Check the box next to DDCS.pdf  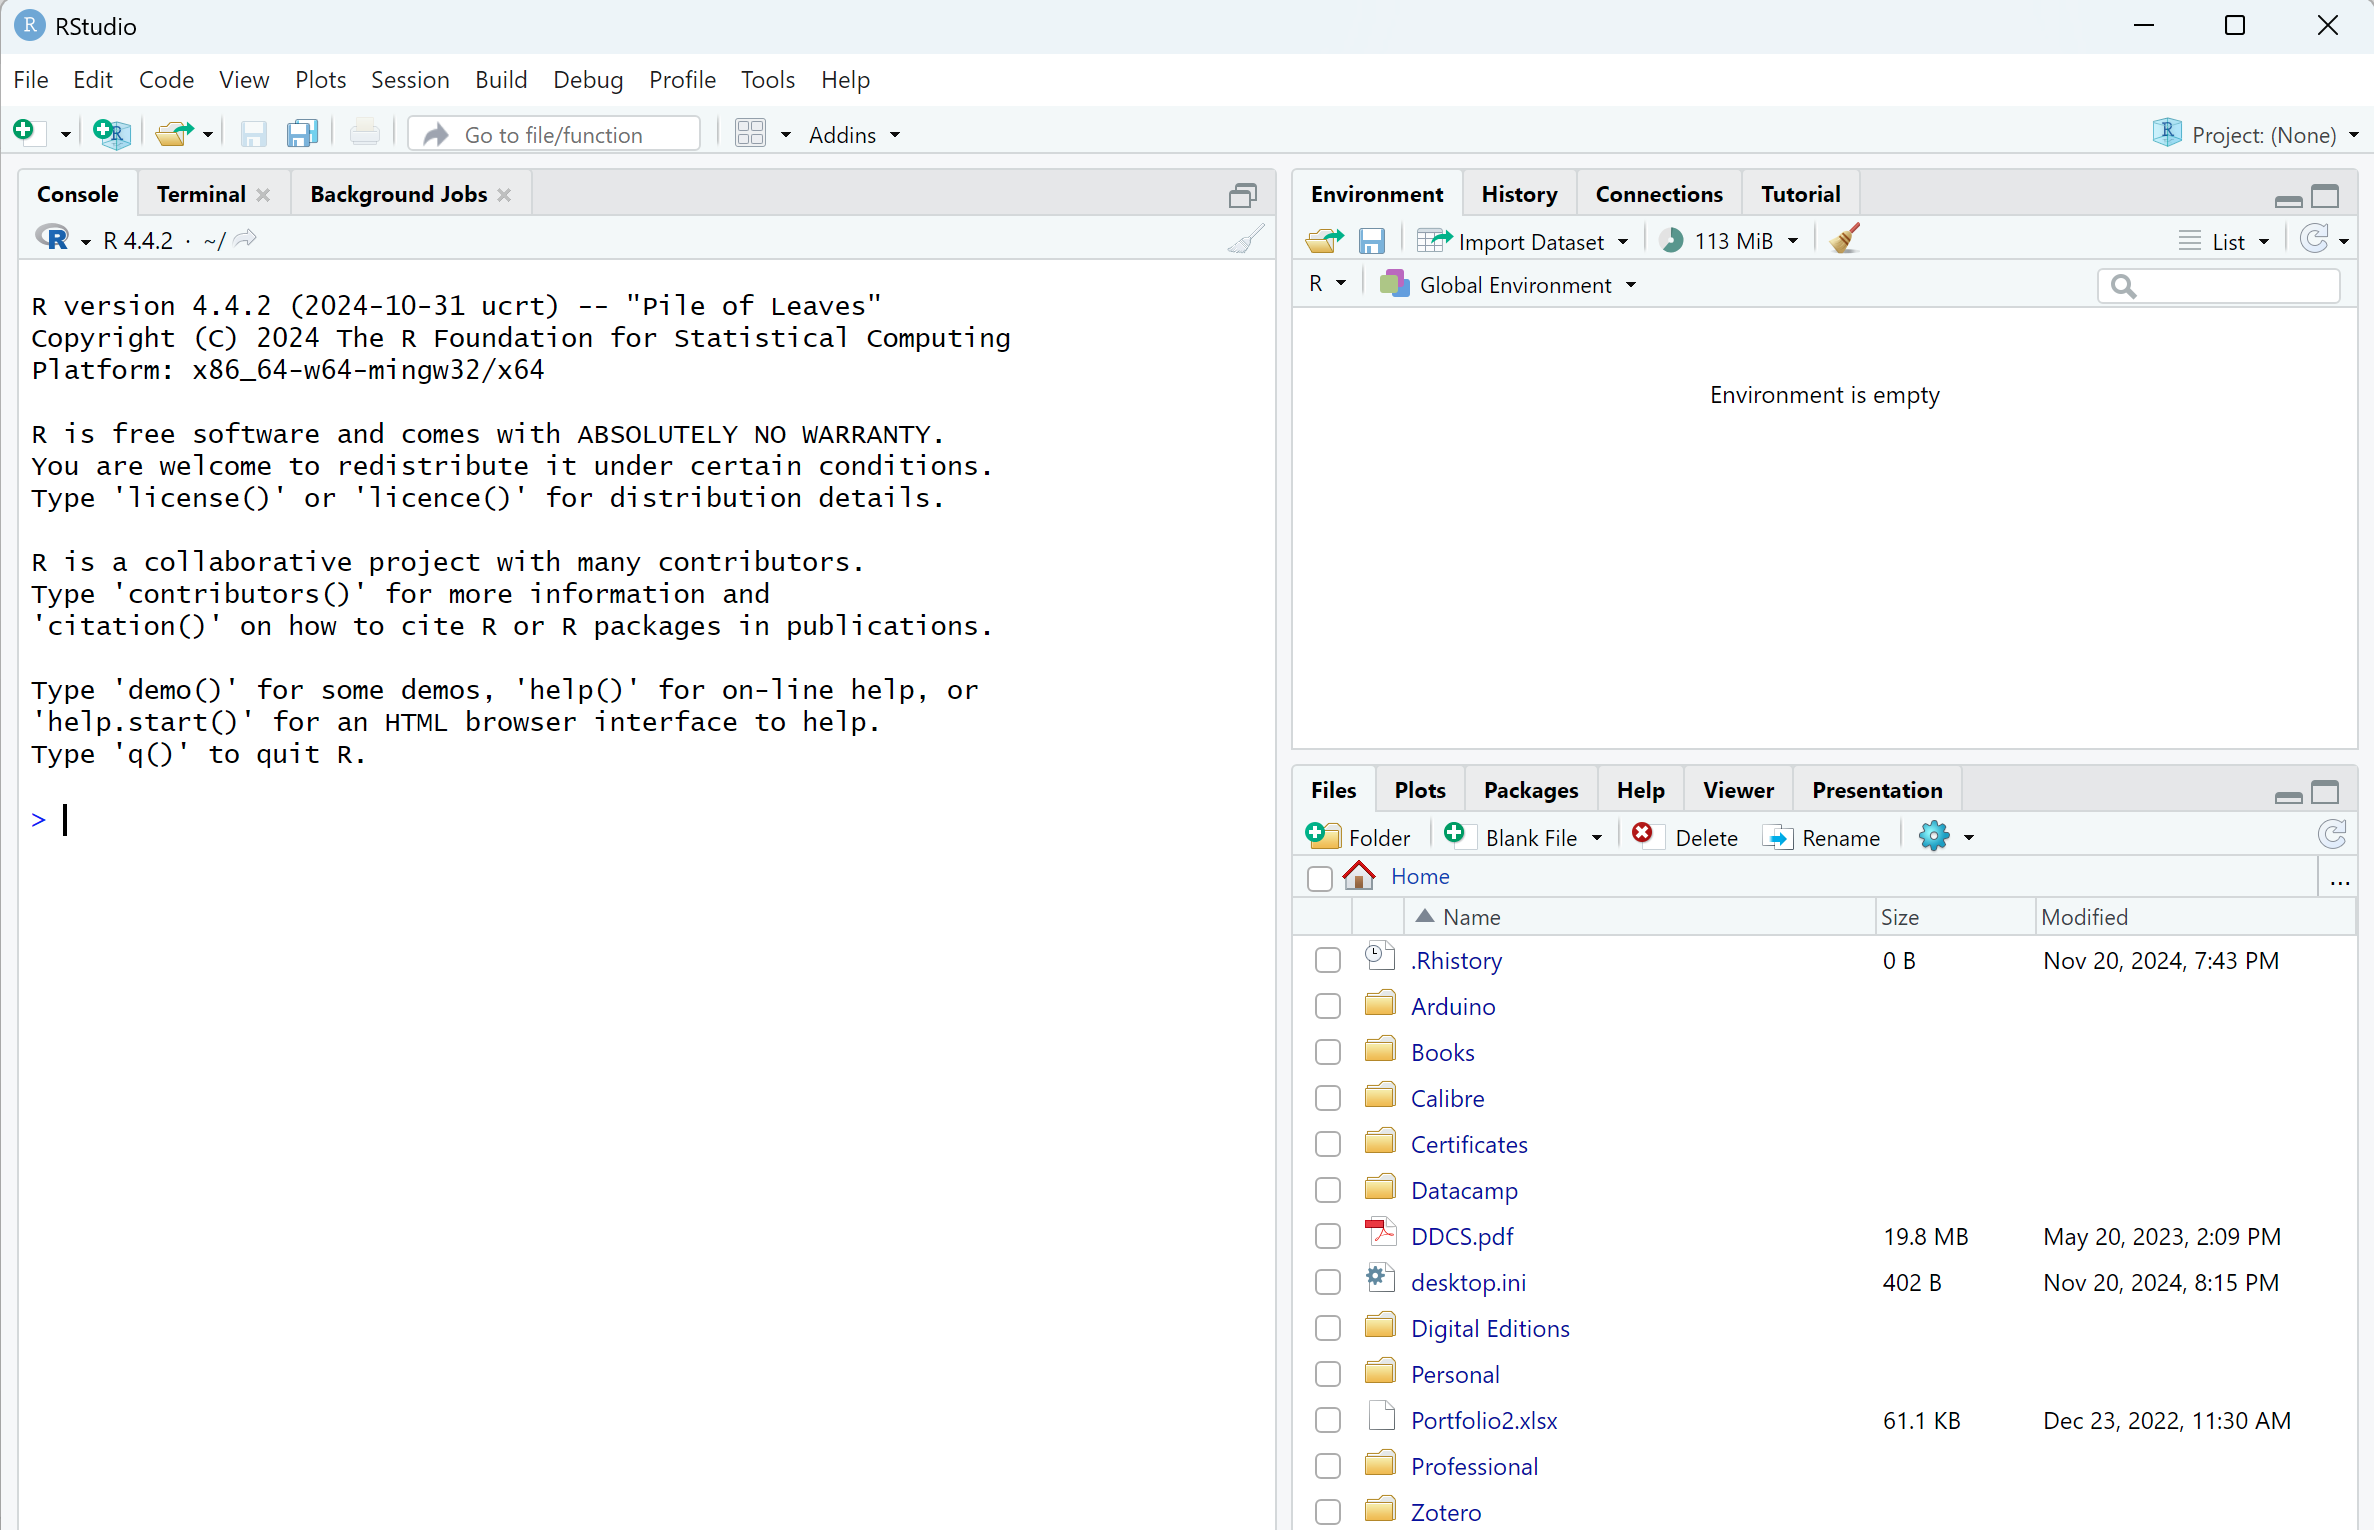point(1327,1237)
